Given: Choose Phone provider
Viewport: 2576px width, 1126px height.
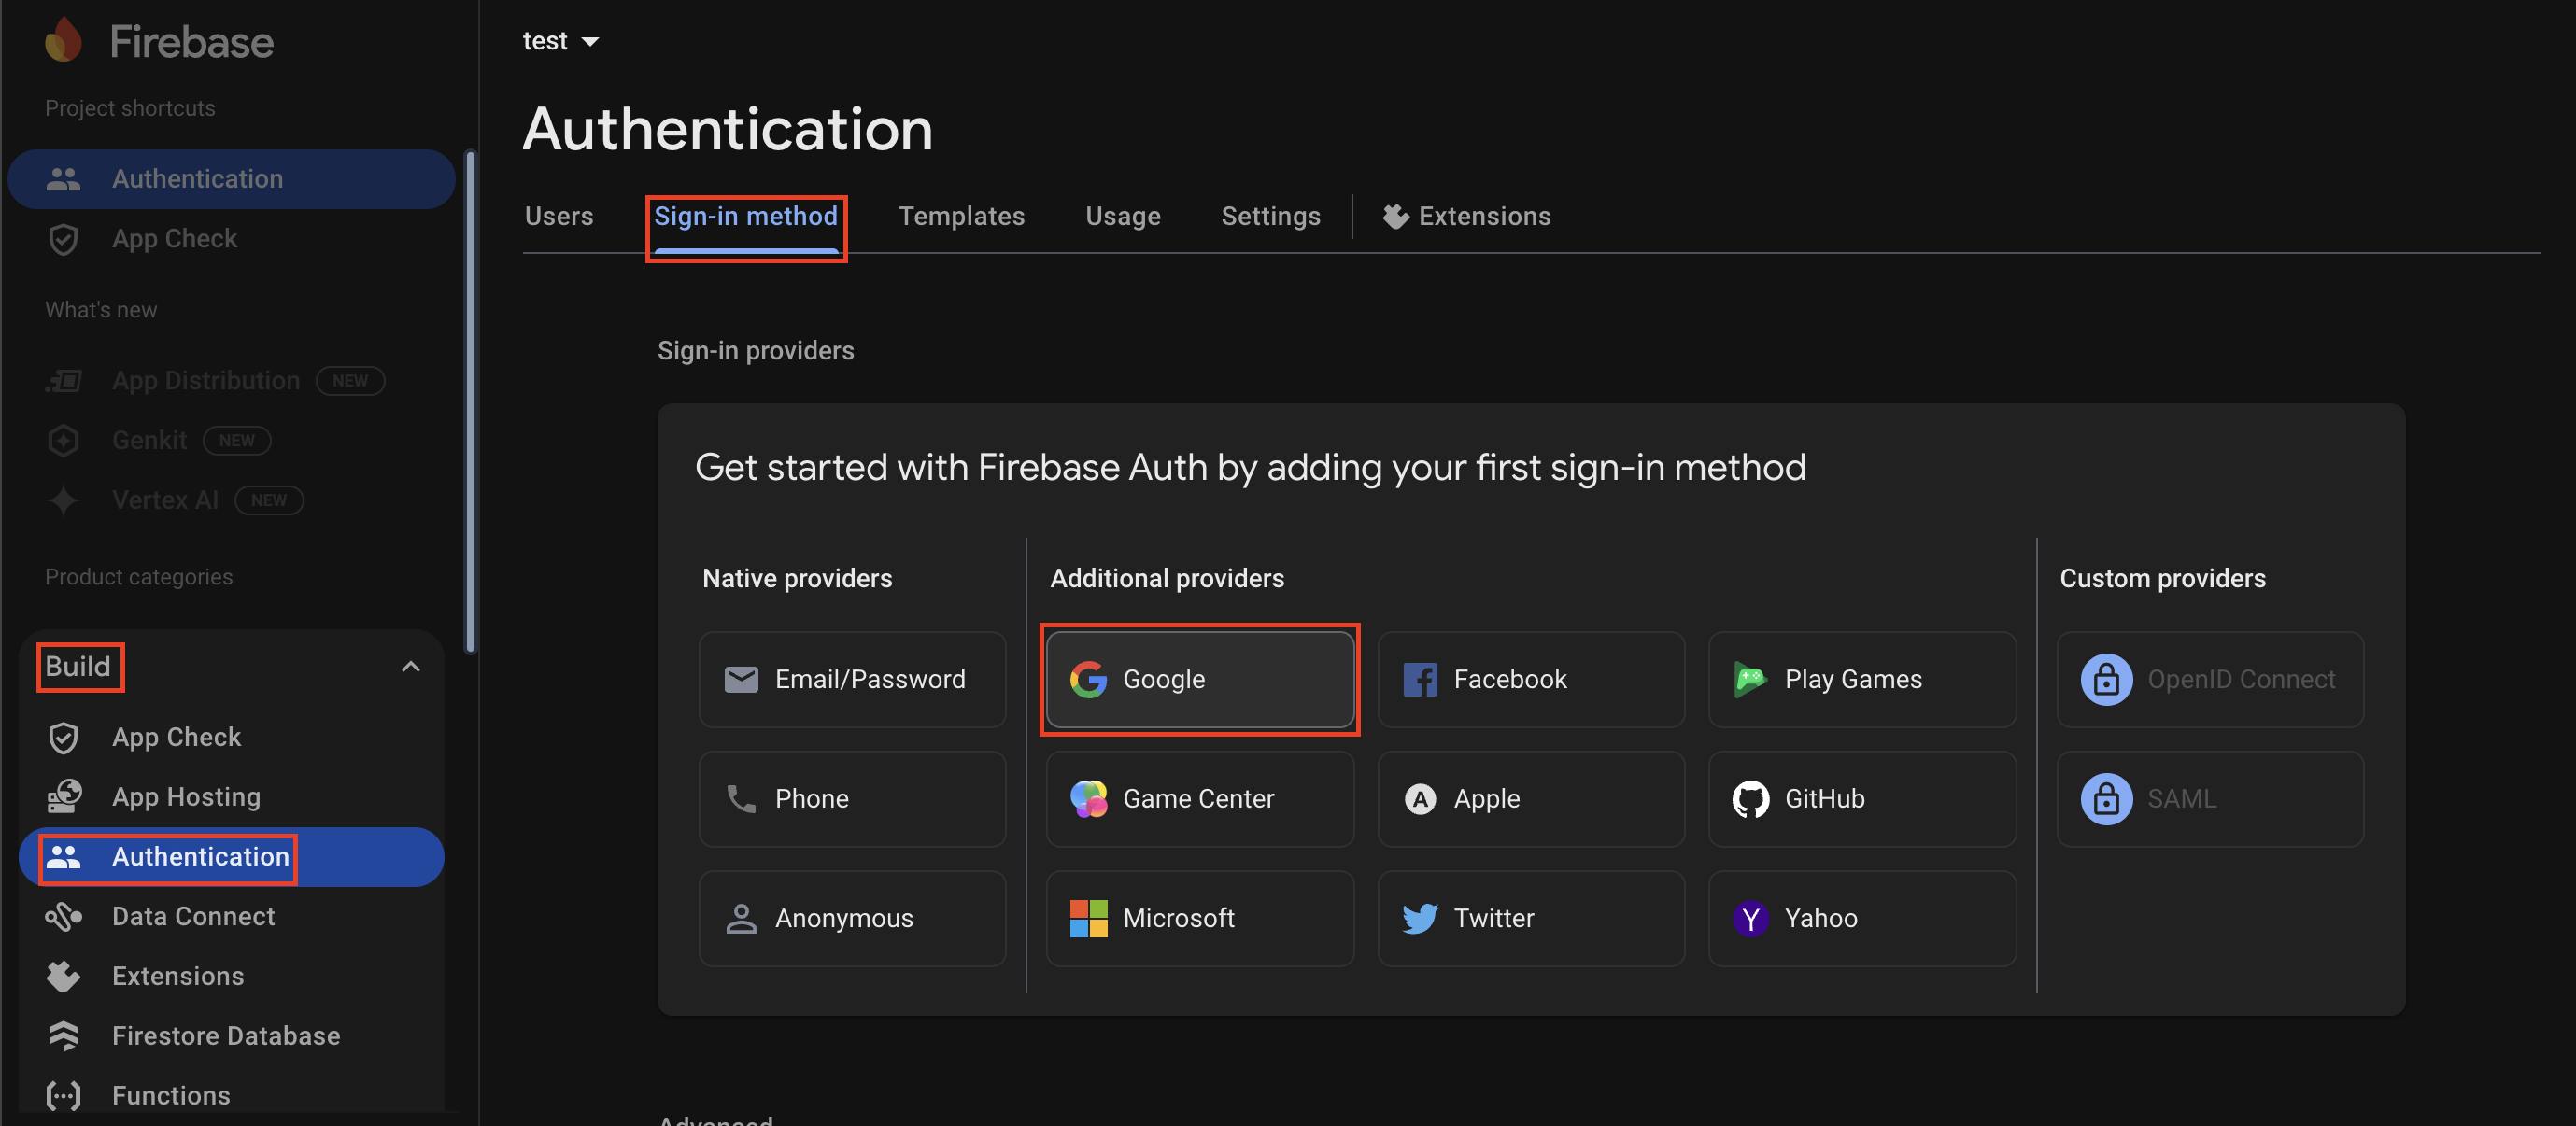Looking at the screenshot, I should 852,799.
